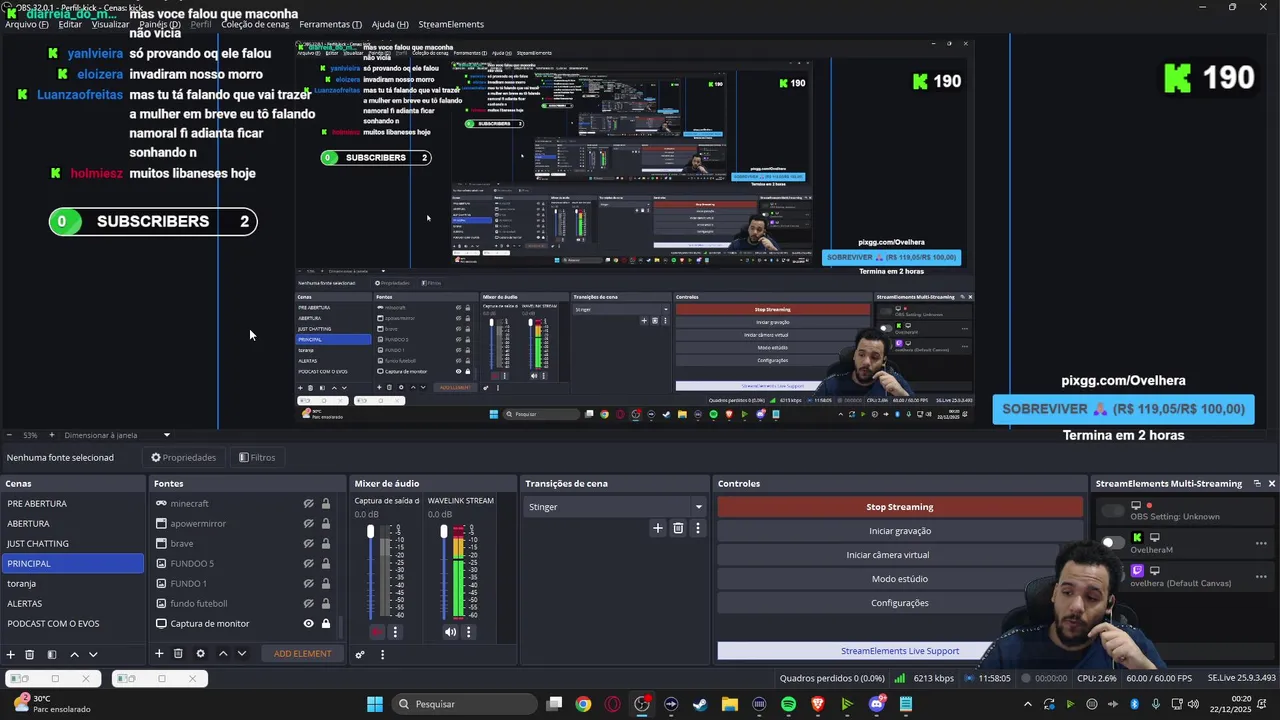Open Editar menu
The image size is (1280, 720).
pos(70,24)
